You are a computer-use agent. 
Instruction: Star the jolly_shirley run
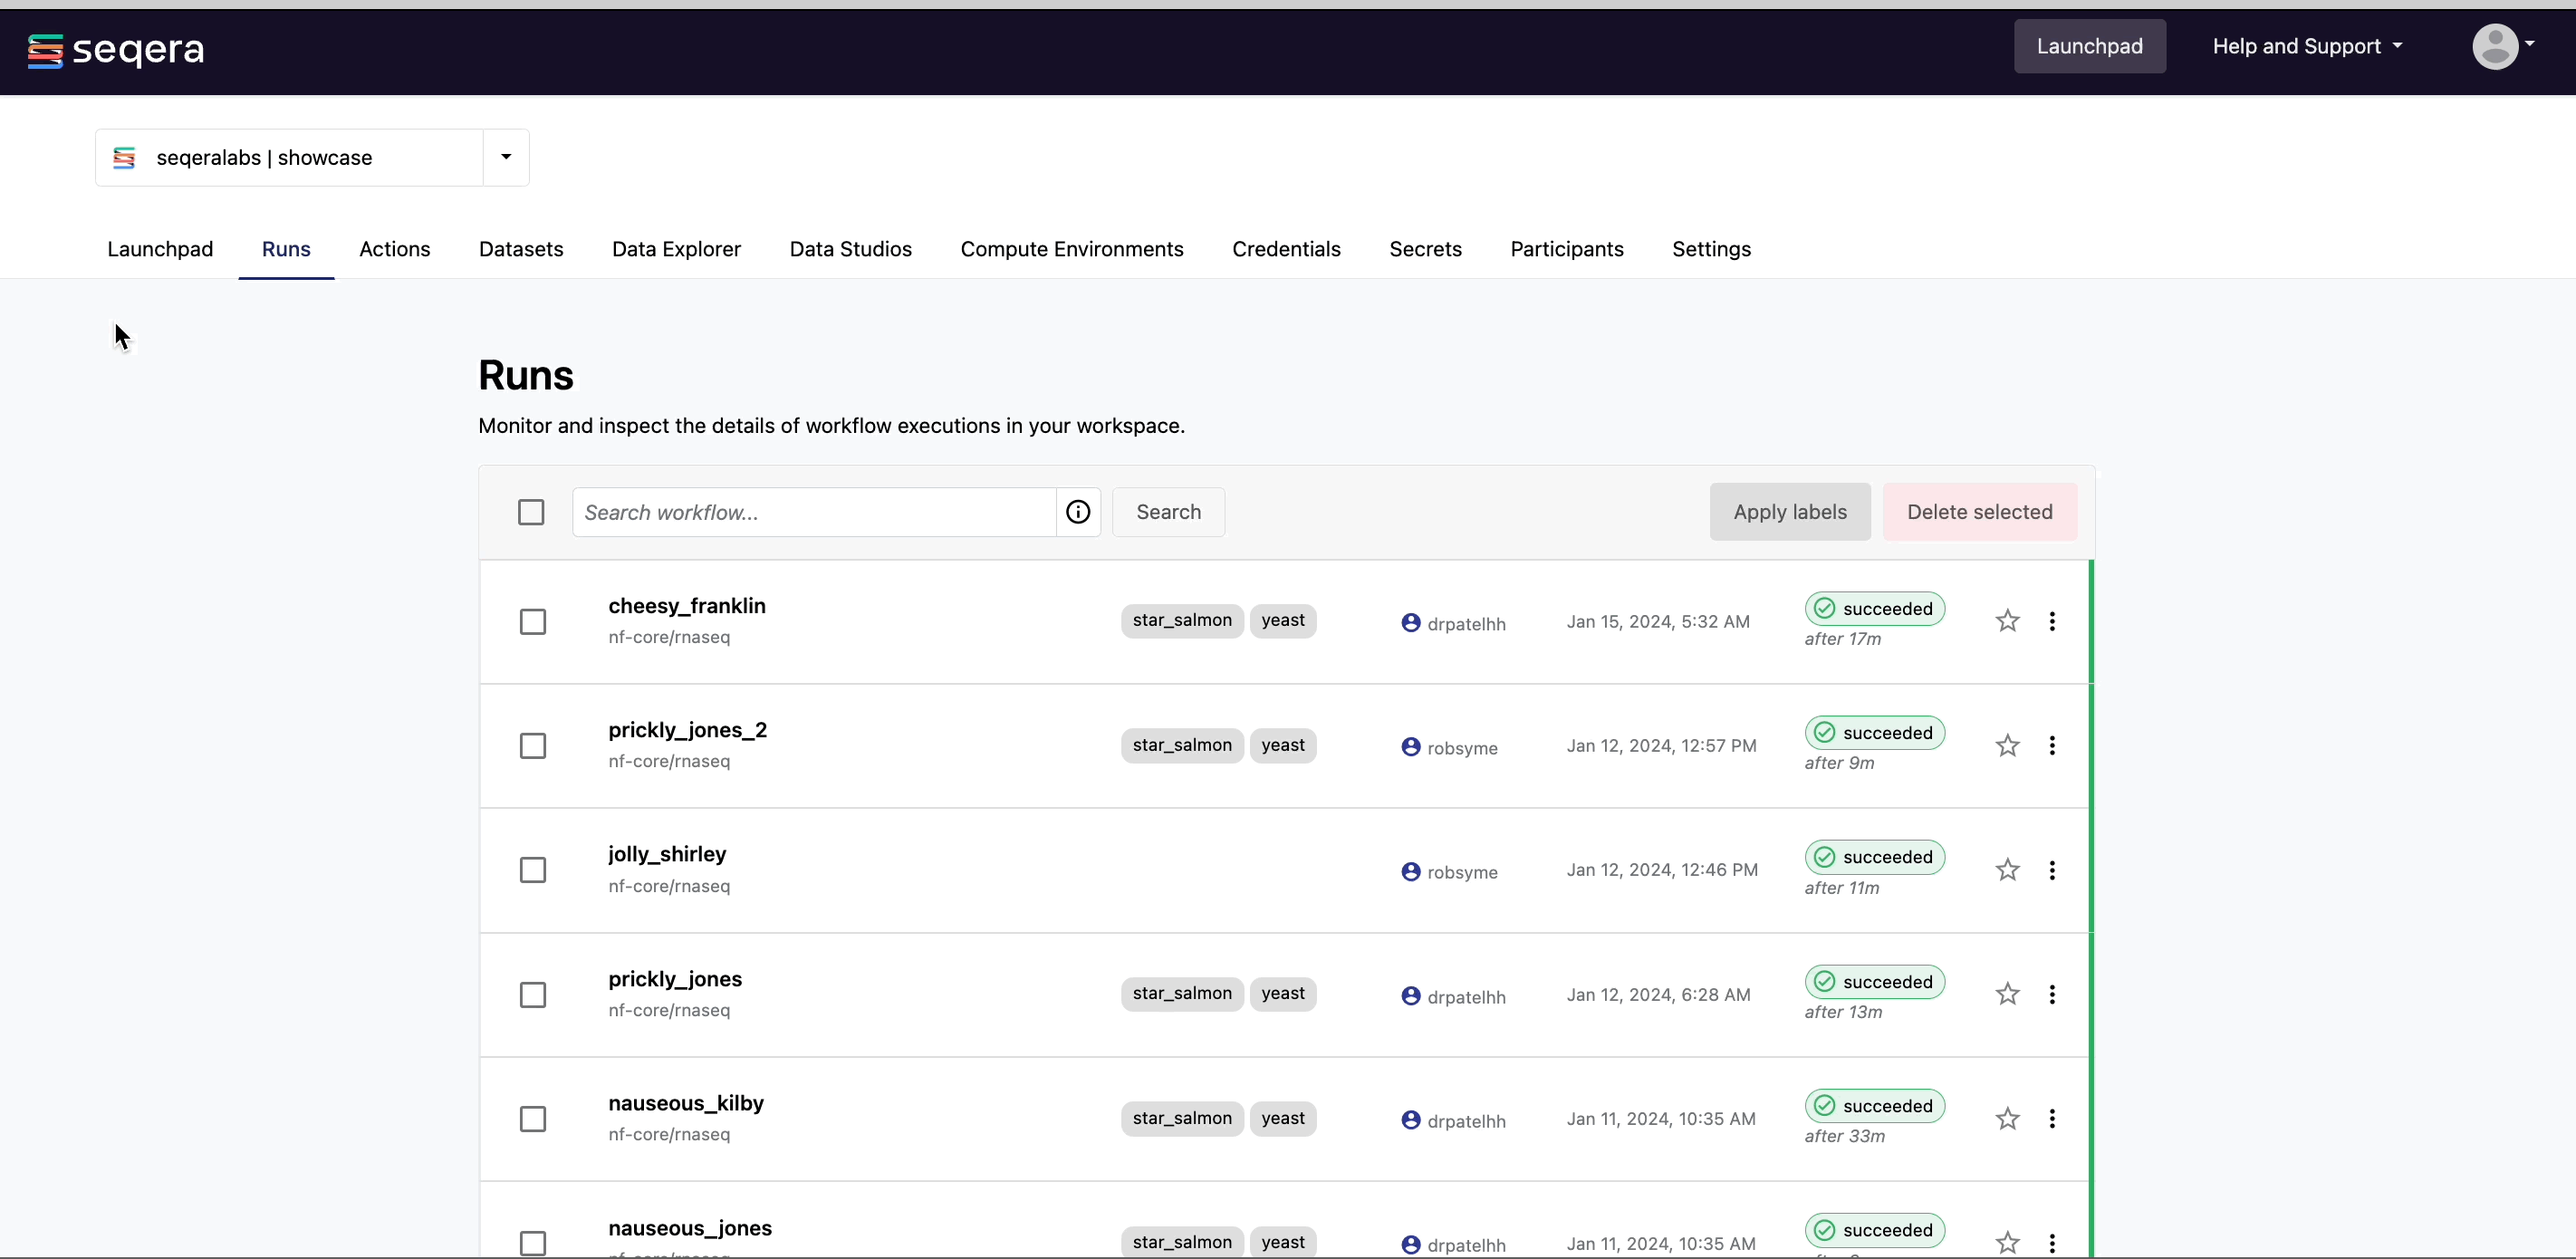click(x=2007, y=870)
